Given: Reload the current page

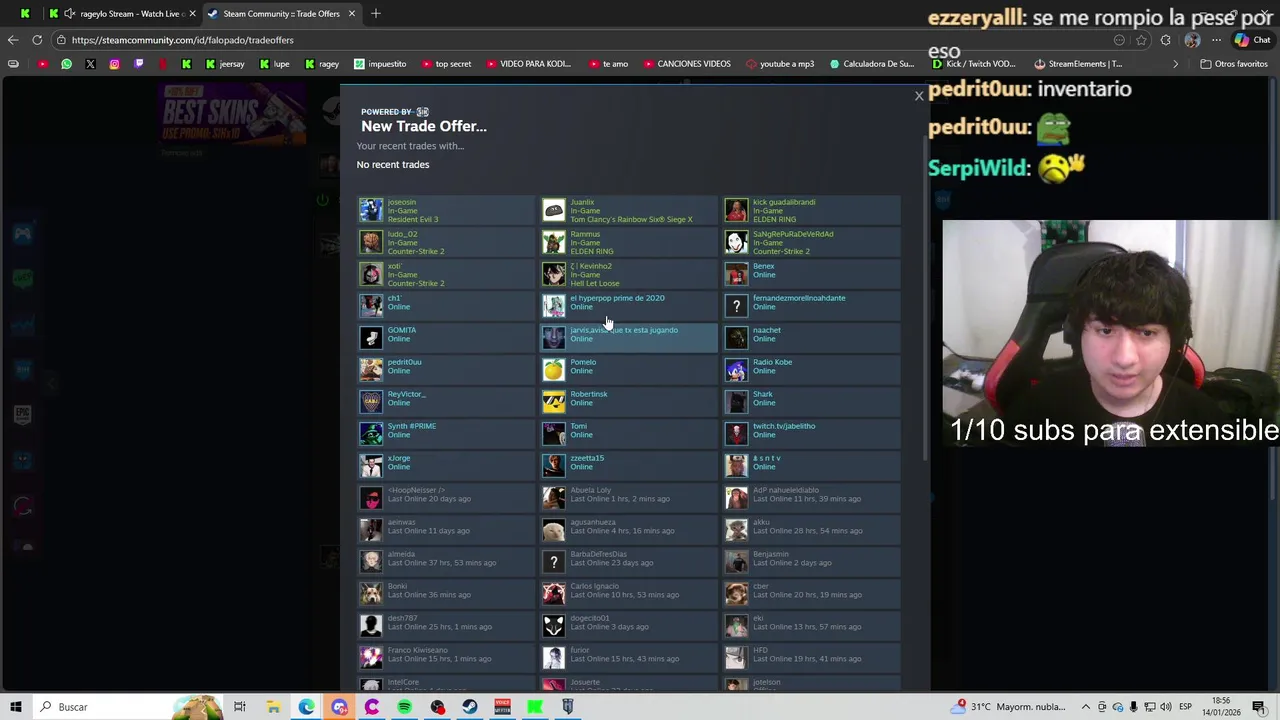Looking at the screenshot, I should (37, 40).
